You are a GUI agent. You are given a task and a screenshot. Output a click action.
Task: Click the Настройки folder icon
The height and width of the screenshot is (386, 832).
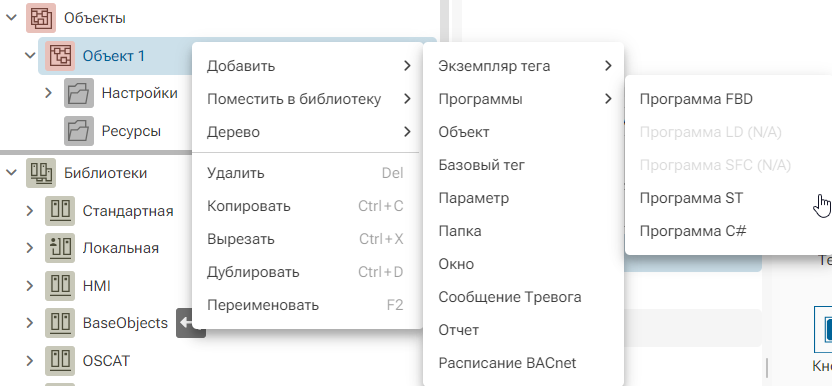coord(79,93)
